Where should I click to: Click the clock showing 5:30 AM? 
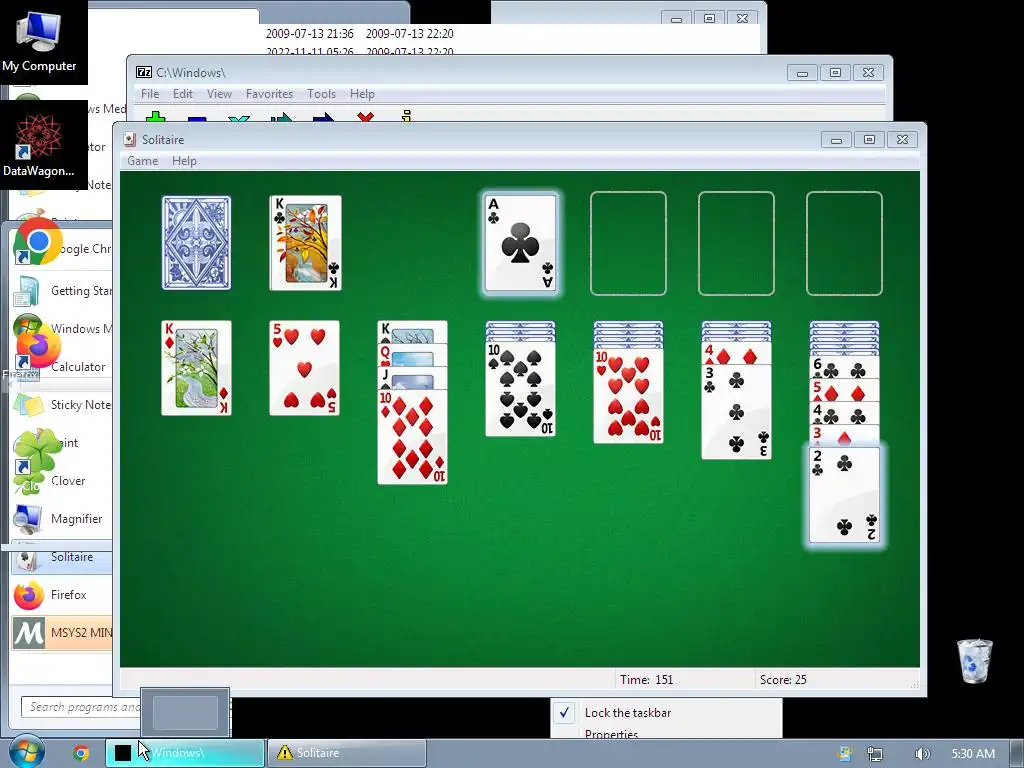973,754
